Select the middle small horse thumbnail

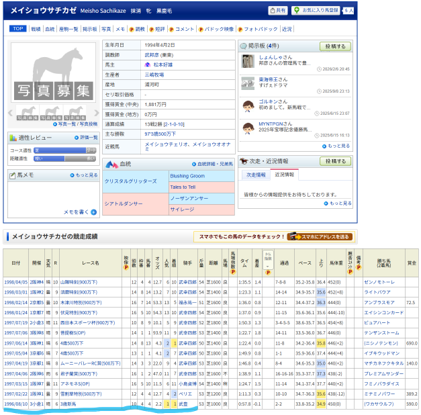[51, 113]
